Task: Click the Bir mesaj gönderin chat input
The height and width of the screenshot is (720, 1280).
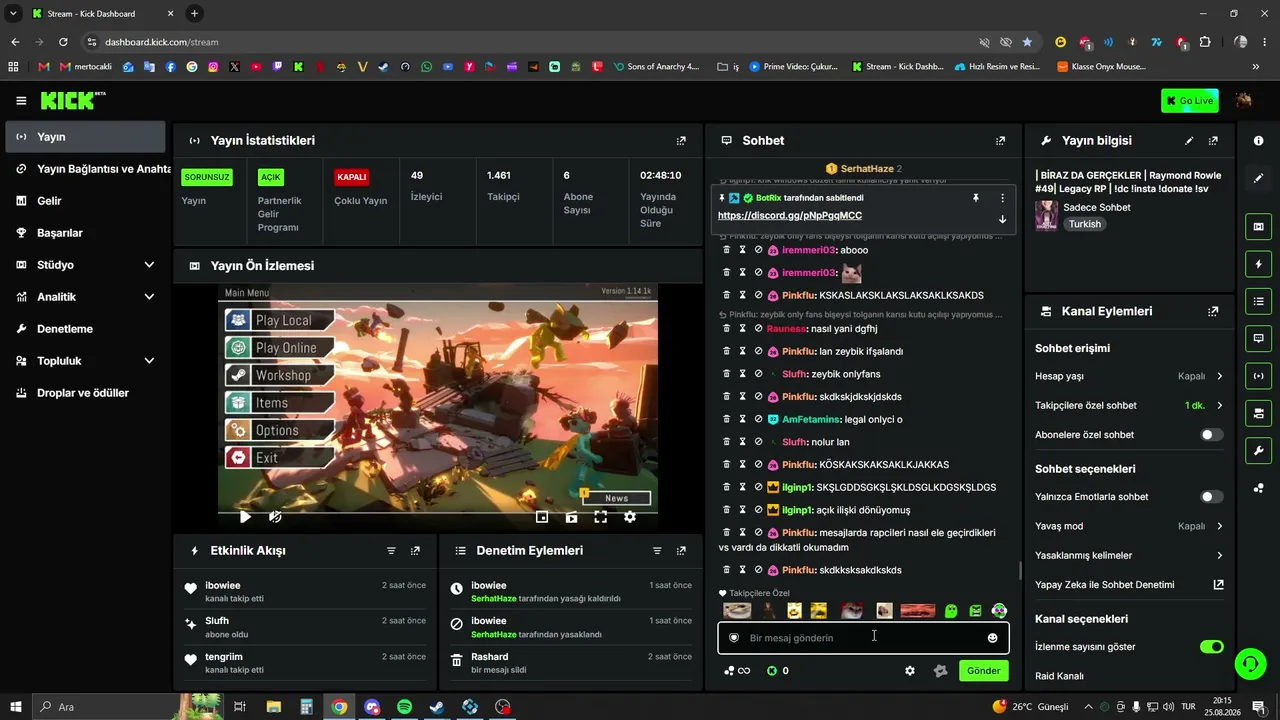Action: coord(863,638)
